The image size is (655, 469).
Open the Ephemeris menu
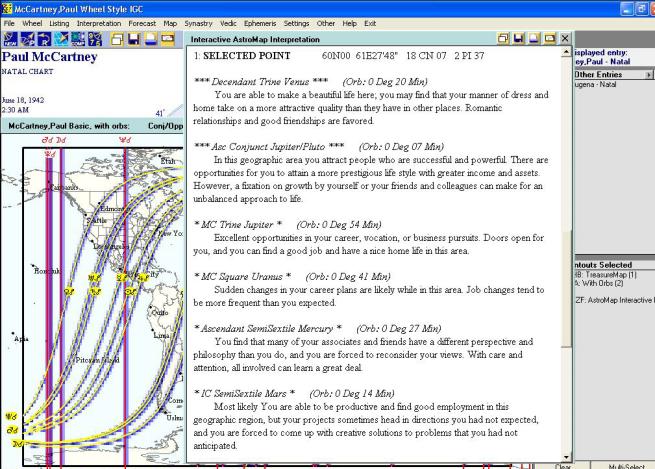pyautogui.click(x=260, y=23)
